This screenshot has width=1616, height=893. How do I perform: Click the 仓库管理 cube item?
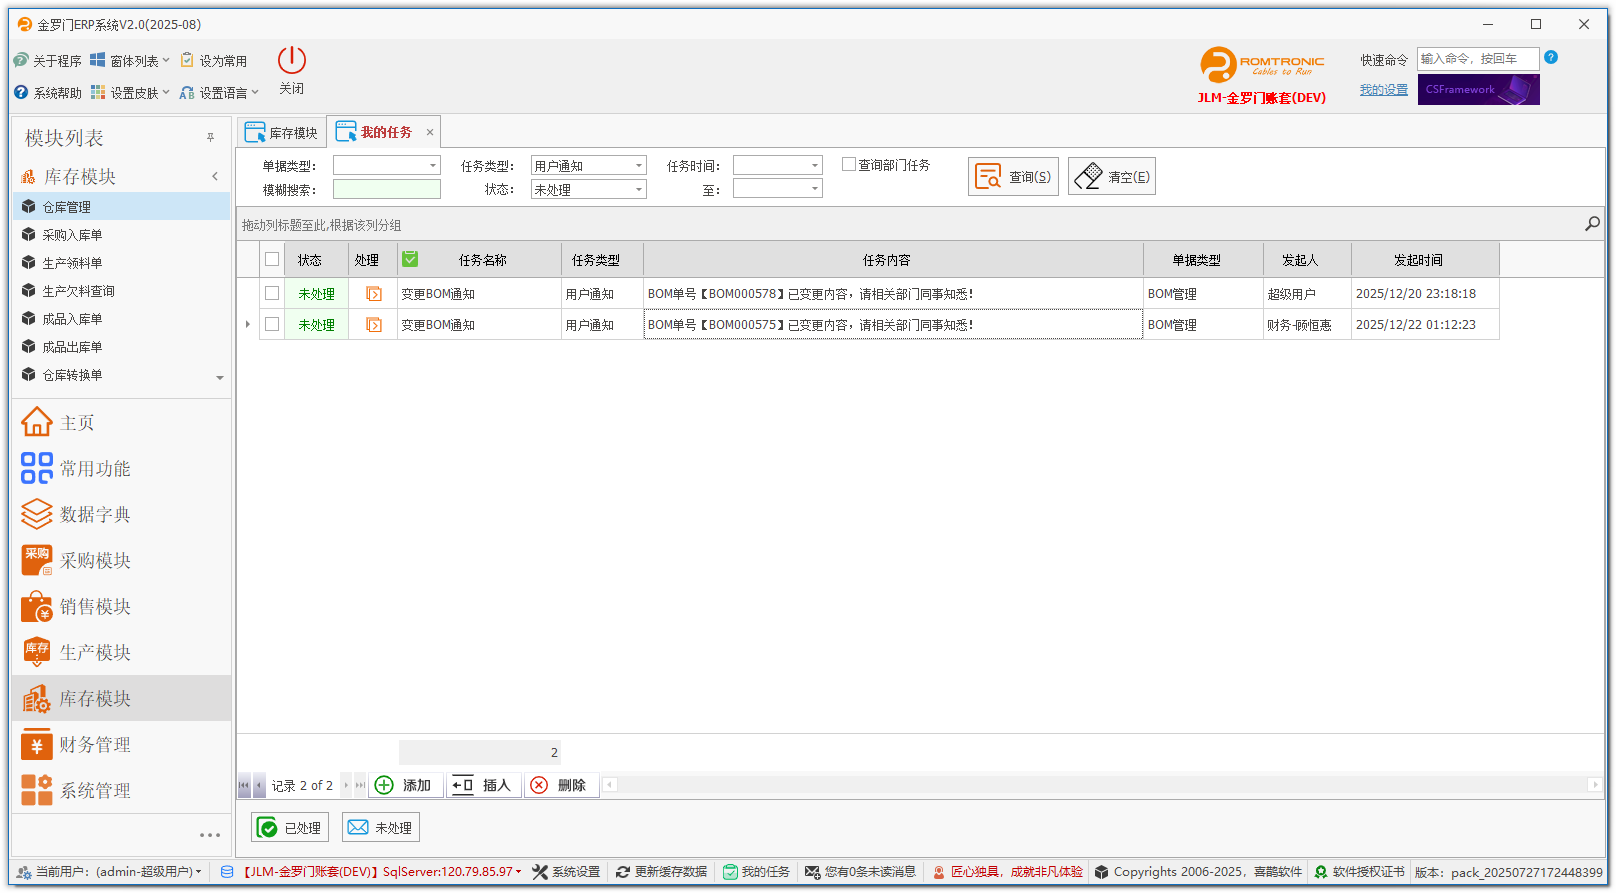122,207
